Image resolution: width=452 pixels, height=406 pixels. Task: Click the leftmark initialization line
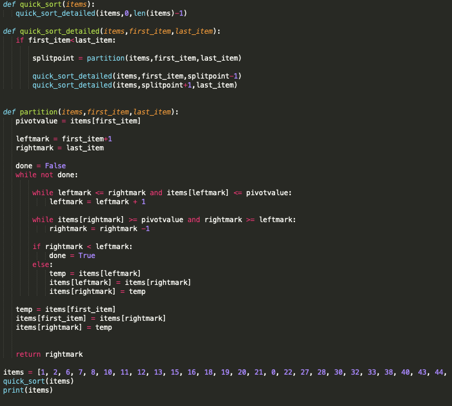pos(64,139)
